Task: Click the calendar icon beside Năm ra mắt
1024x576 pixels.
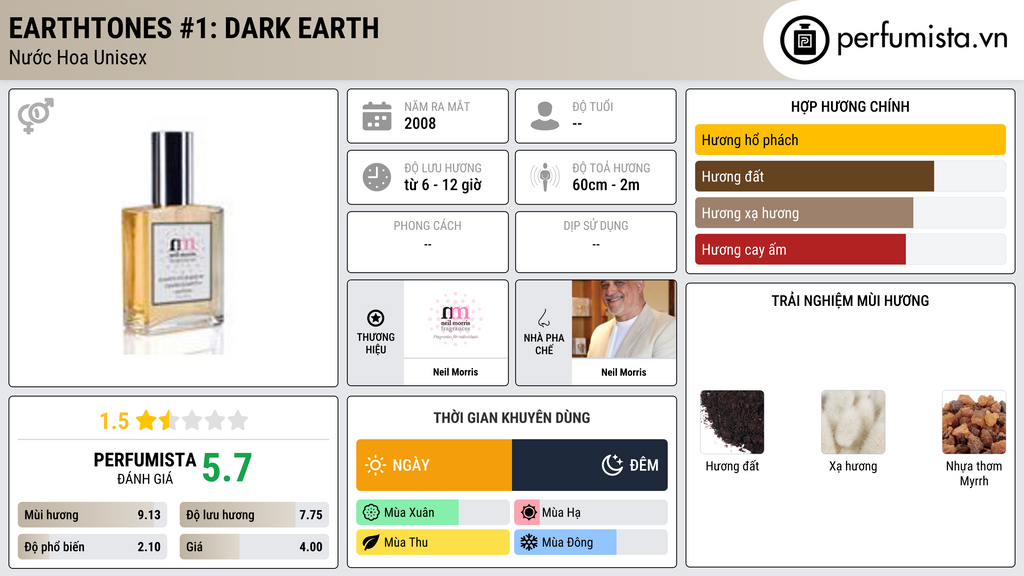Action: (x=377, y=116)
